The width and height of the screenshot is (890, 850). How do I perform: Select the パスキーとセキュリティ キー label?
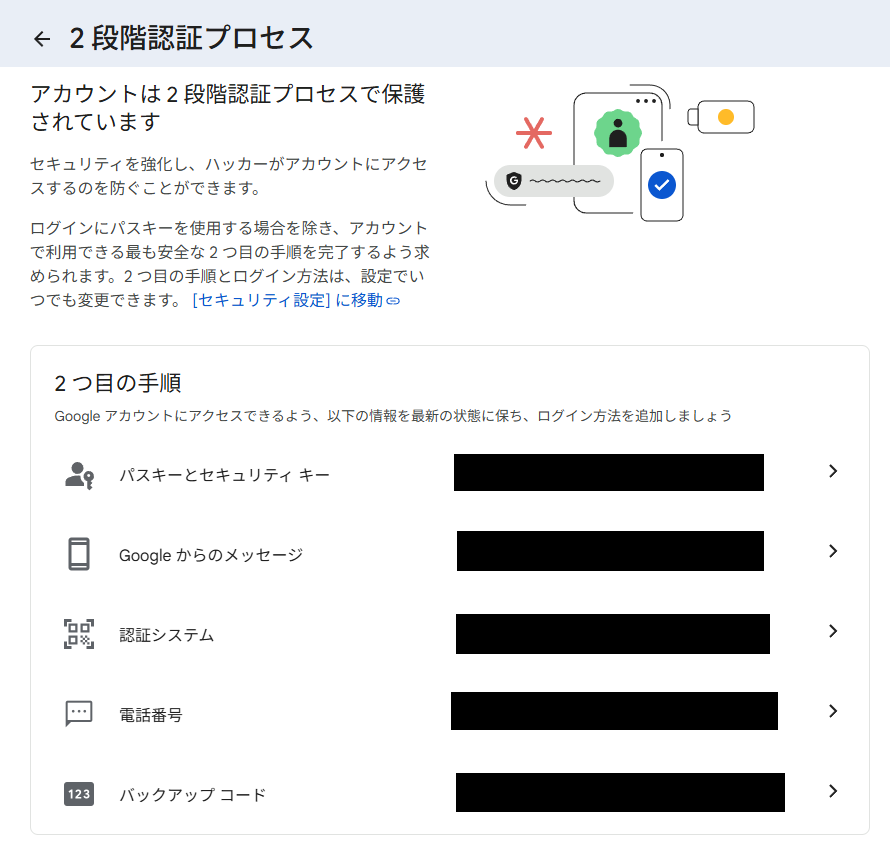pyautogui.click(x=224, y=475)
